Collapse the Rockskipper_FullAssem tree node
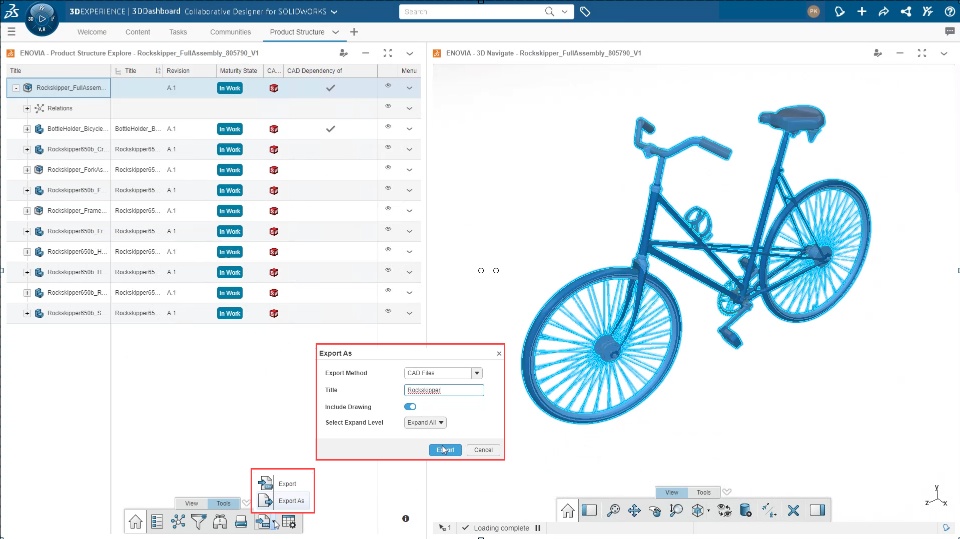The width and height of the screenshot is (960, 539). point(16,88)
